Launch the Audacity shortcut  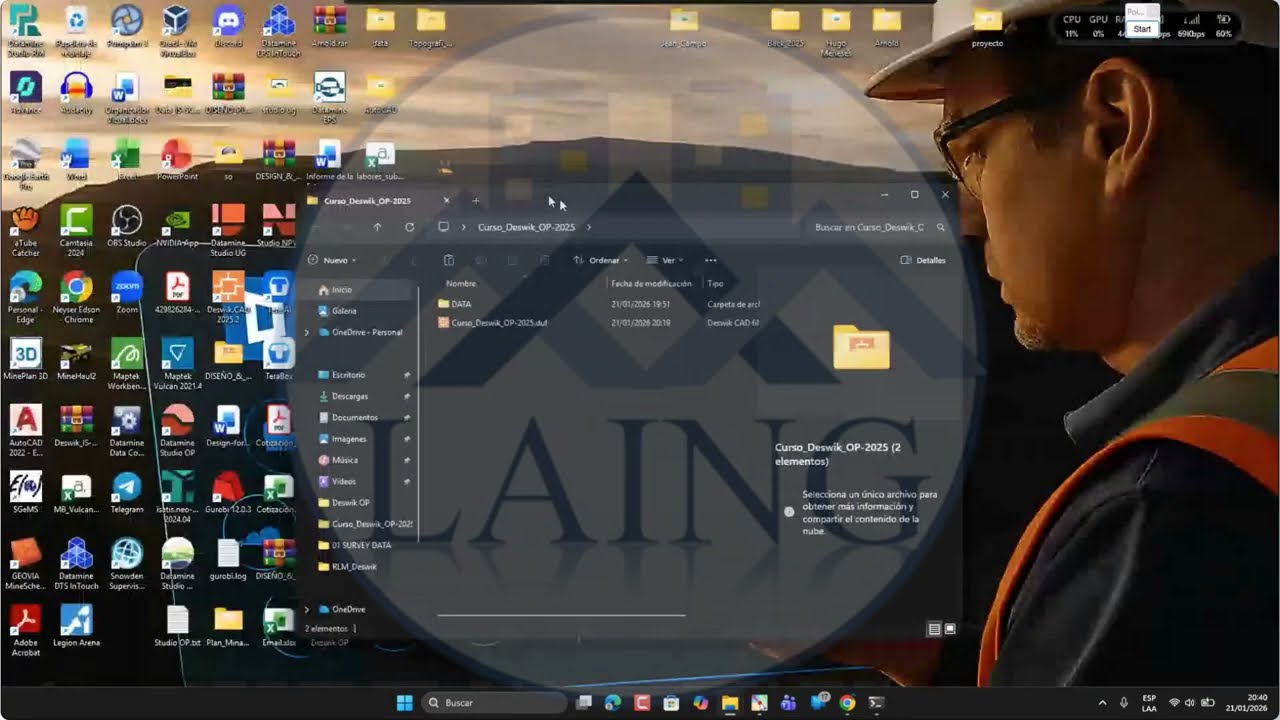(76, 94)
